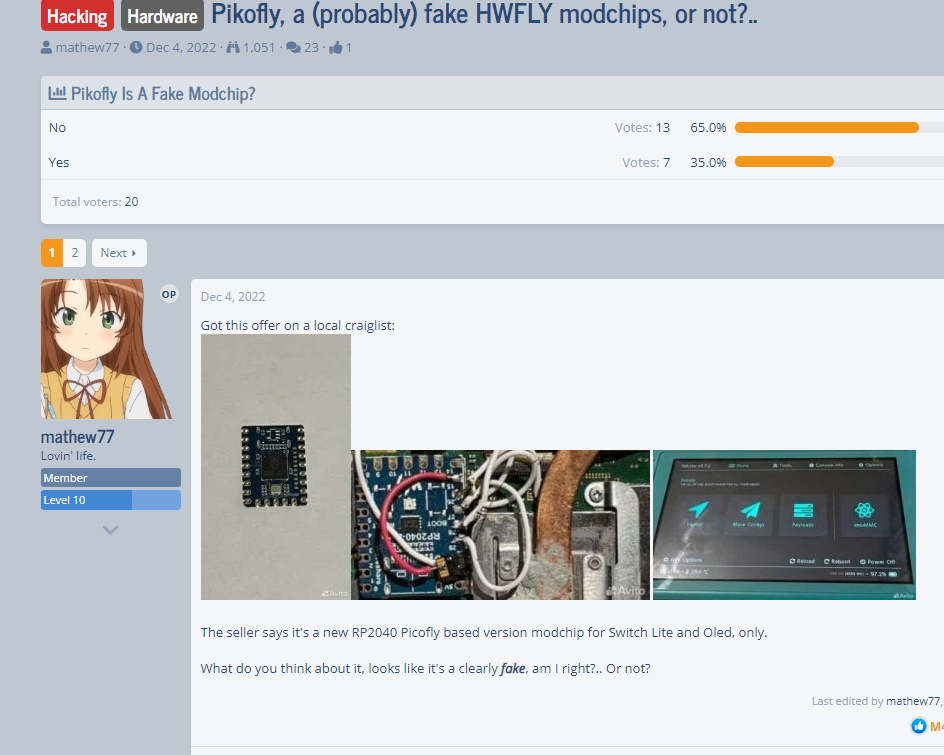Open the modchip board photo thumbnail

point(276,466)
